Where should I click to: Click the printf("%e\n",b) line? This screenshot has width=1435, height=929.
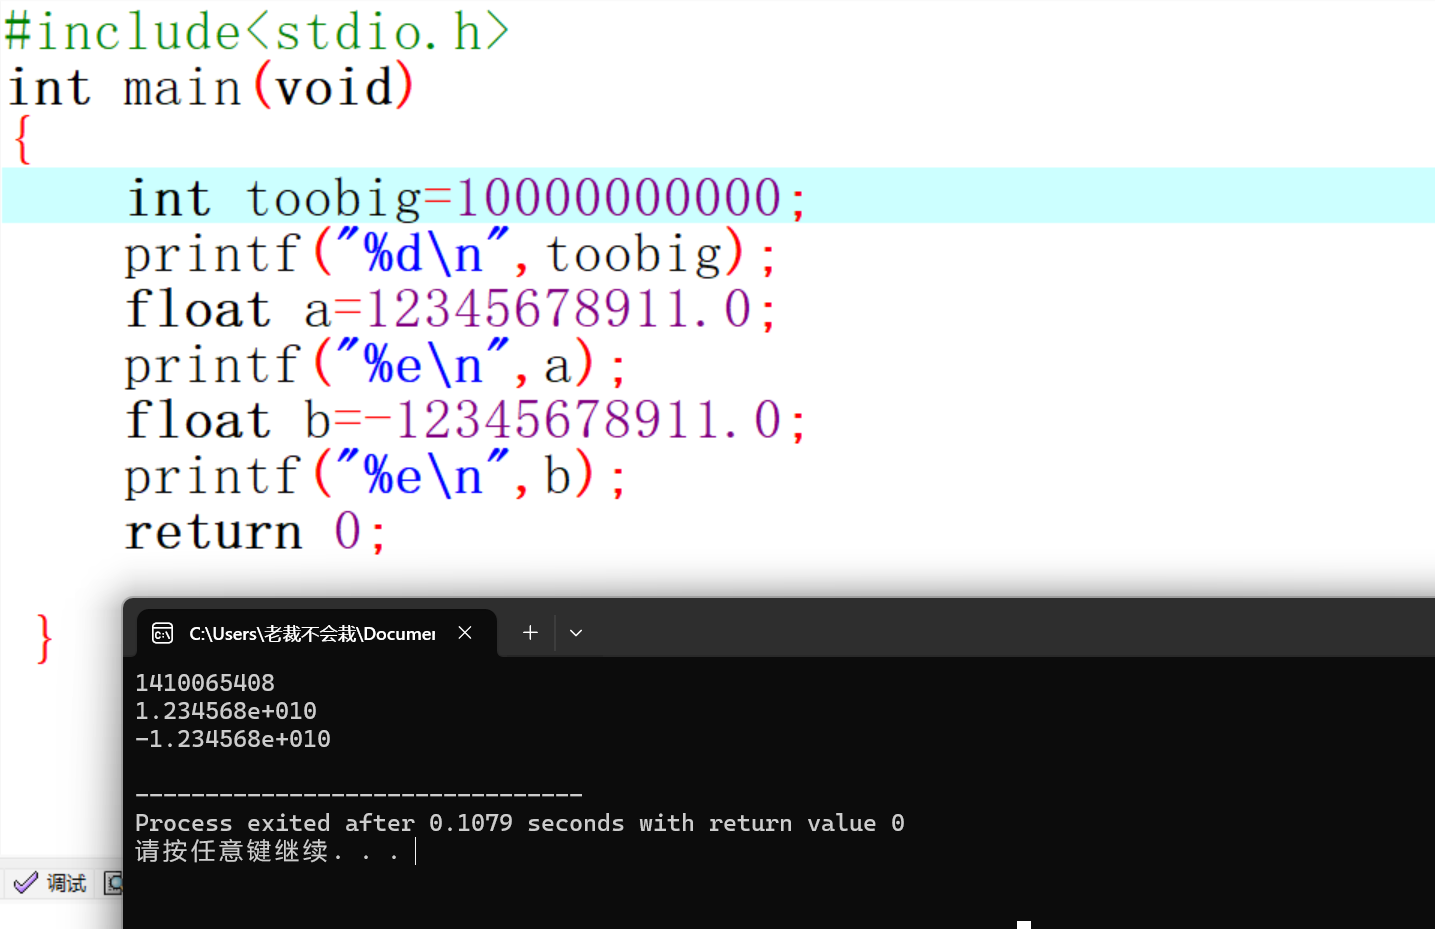coord(375,475)
